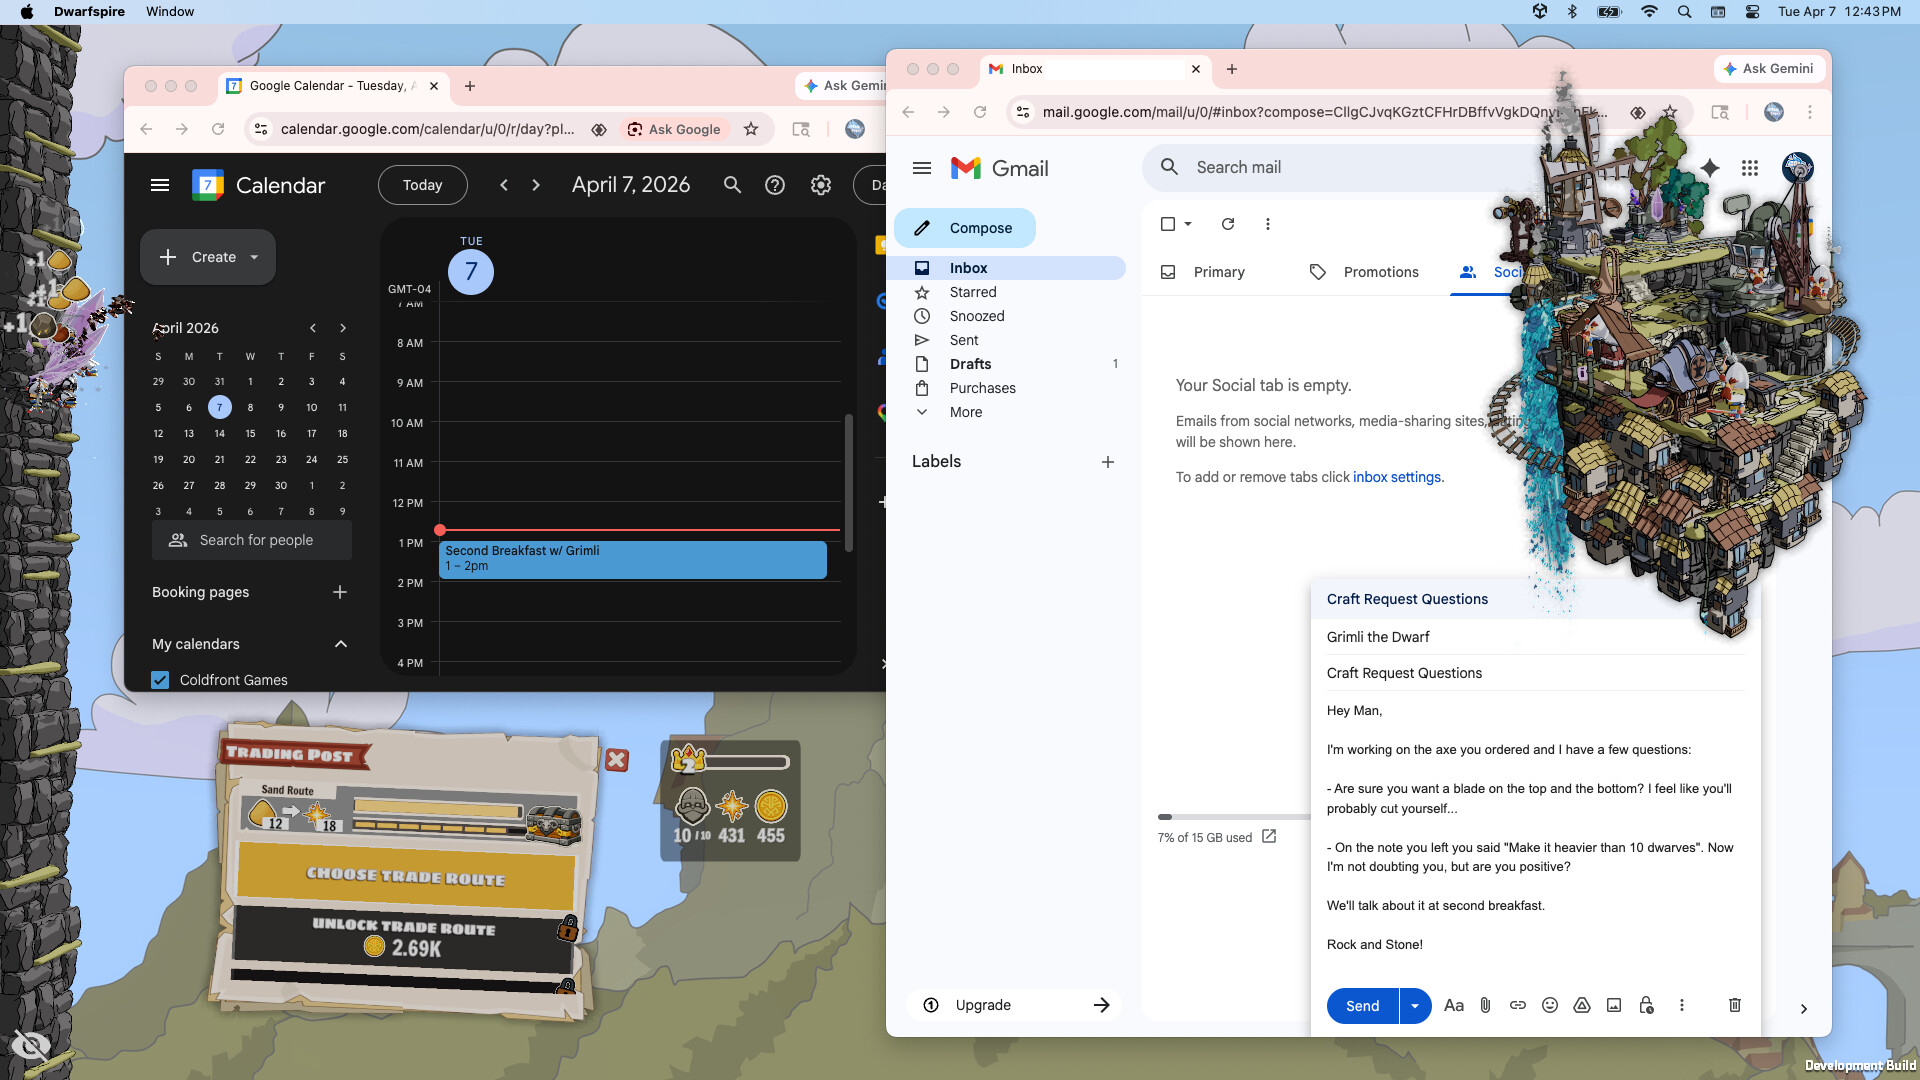
Task: Insert emoji in compose window
Action: tap(1549, 1005)
